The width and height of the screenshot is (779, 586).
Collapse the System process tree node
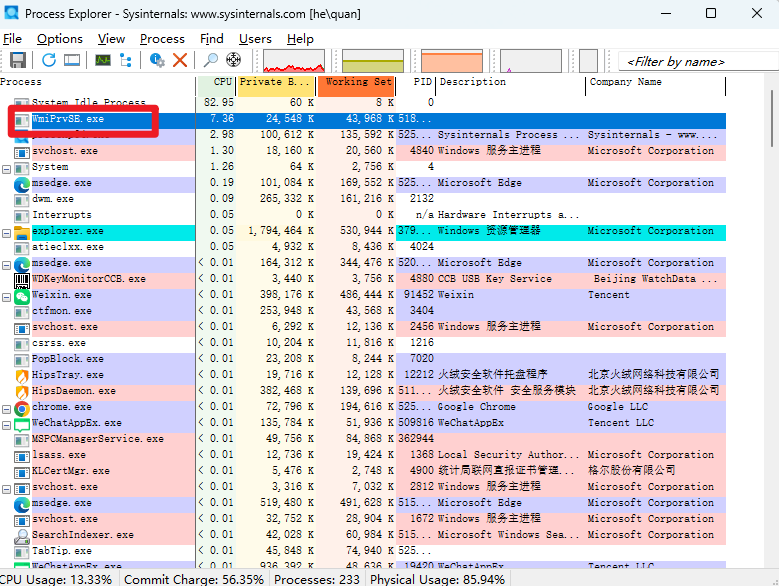(6, 169)
